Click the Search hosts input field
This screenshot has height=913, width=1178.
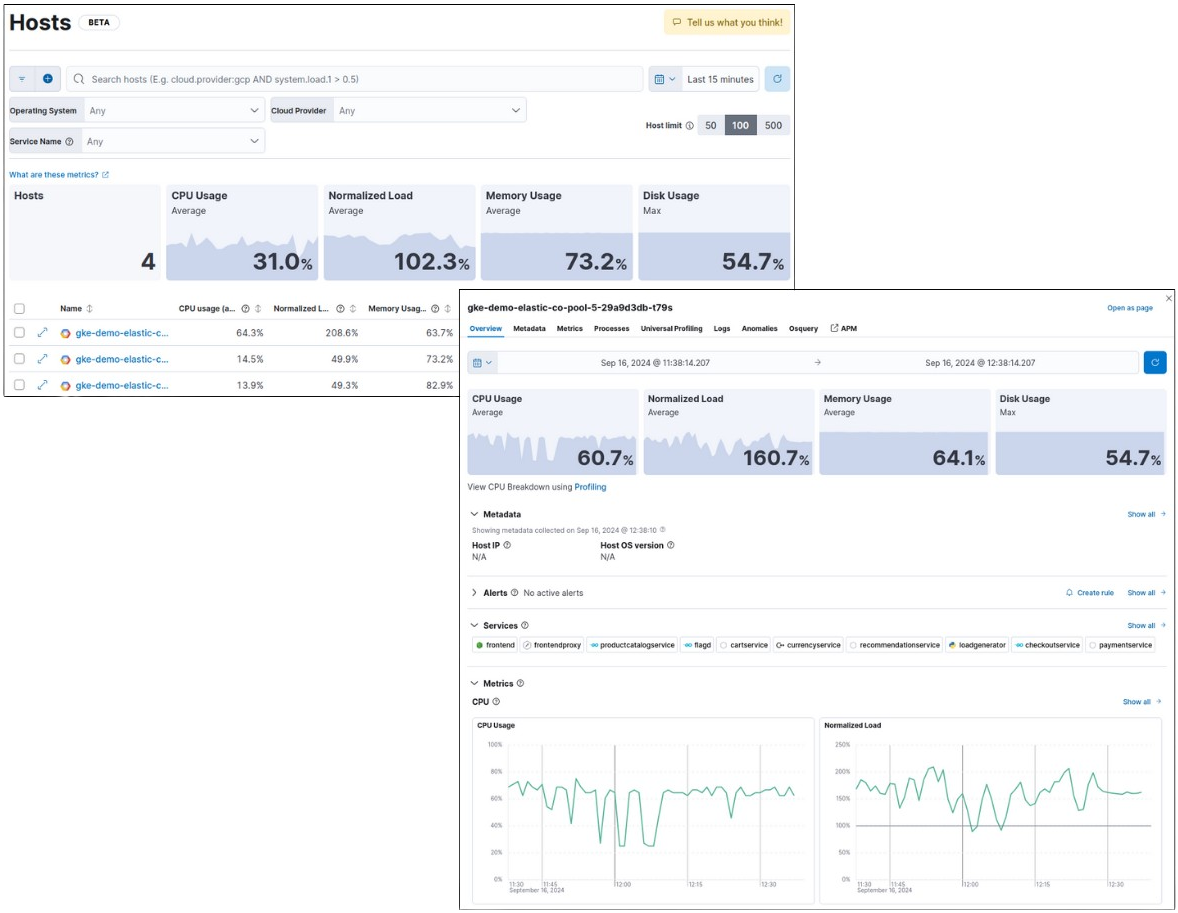click(360, 79)
